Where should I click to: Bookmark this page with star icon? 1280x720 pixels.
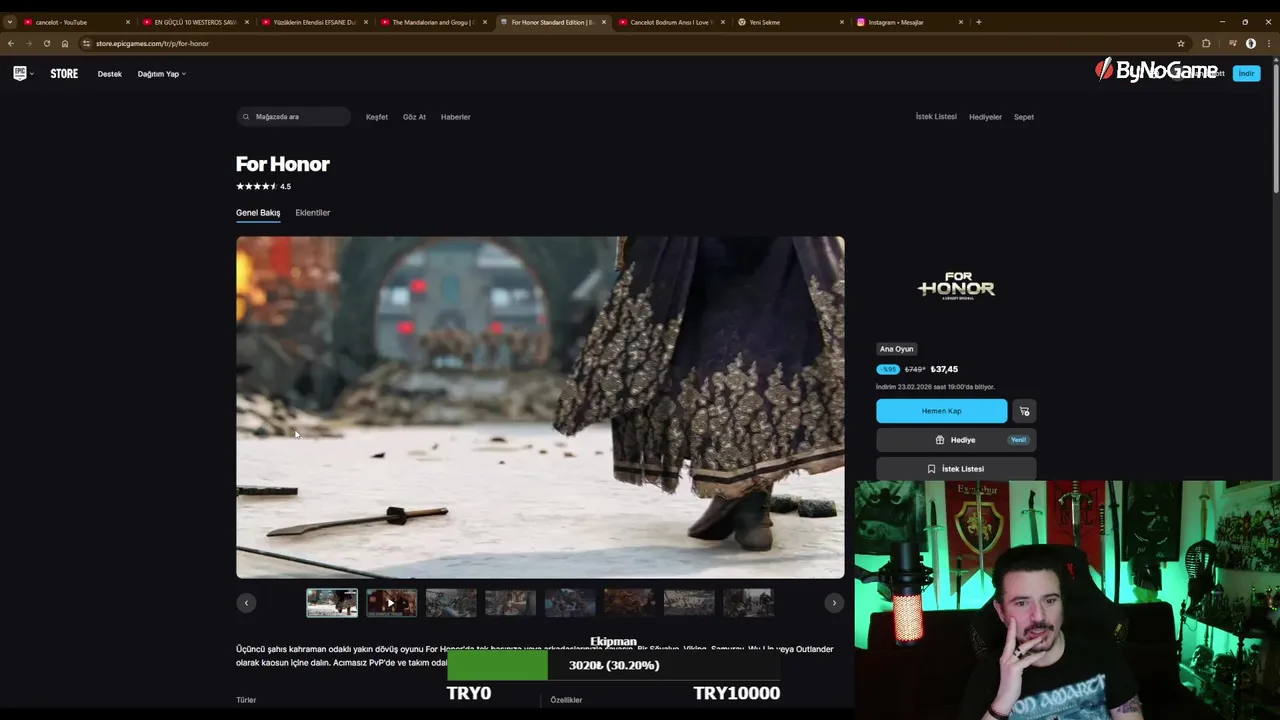pos(1181,43)
